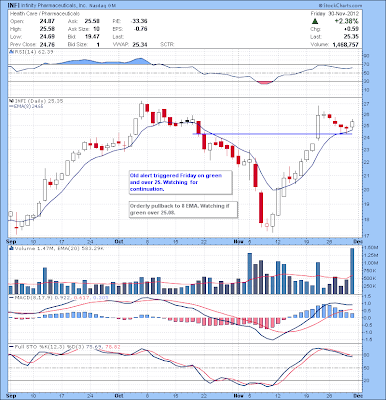Click the date Friday 30-Nov-2012
Screen dimensions: 386x400
point(335,14)
